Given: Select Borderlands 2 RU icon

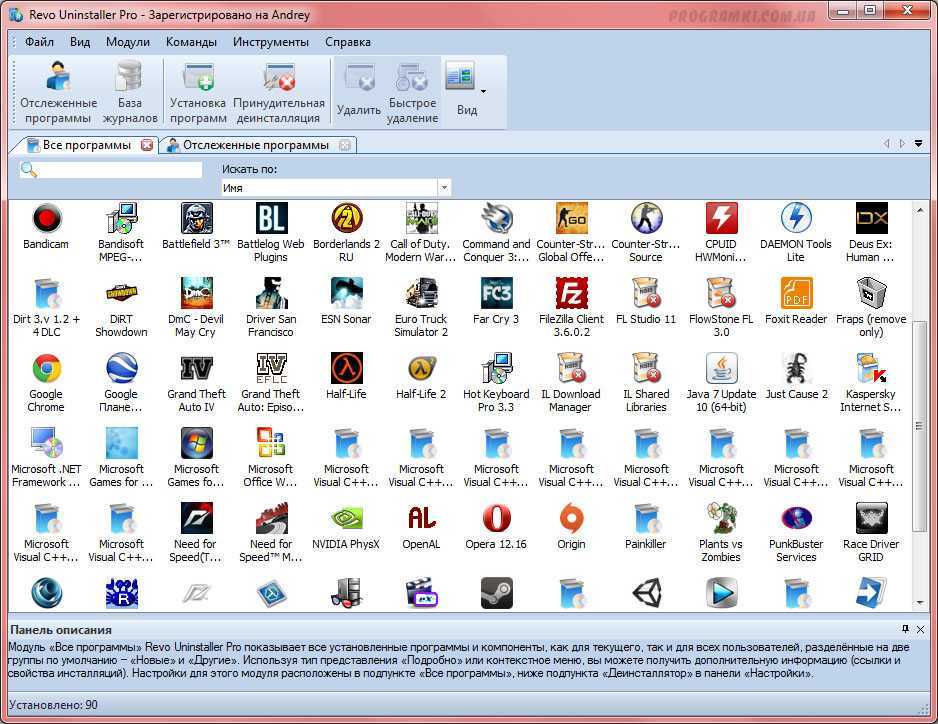Looking at the screenshot, I should (346, 218).
